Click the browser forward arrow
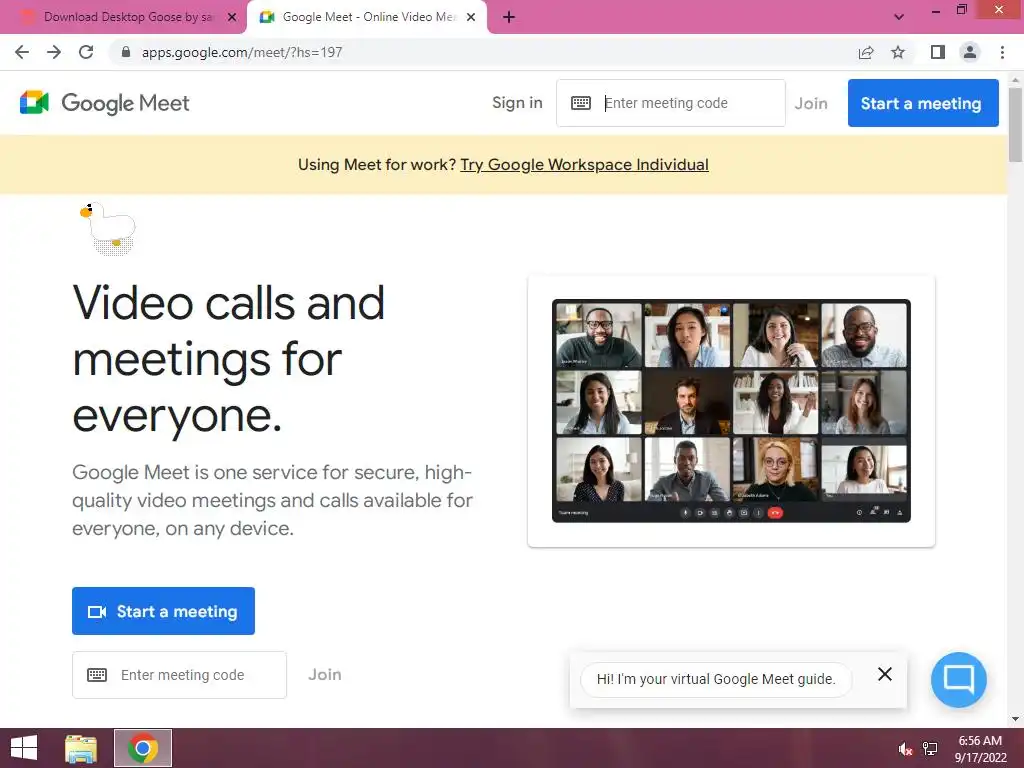1024x768 pixels. [x=54, y=52]
